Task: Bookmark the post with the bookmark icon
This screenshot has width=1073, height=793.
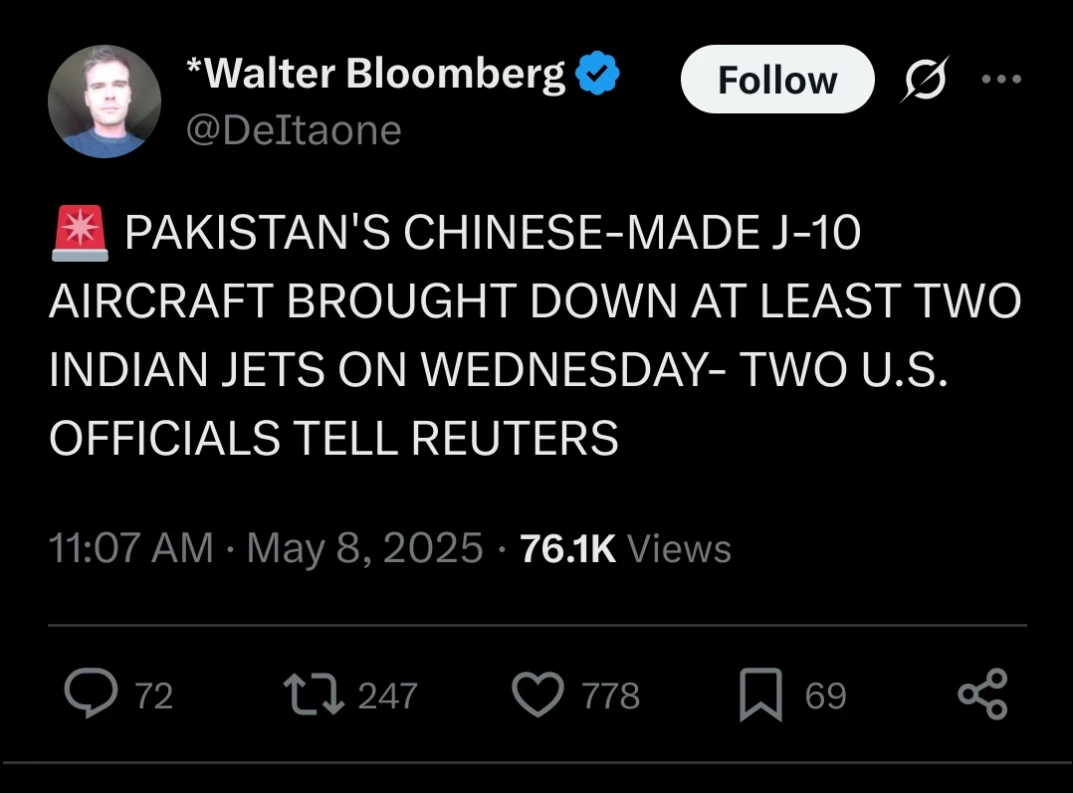Action: coord(760,696)
